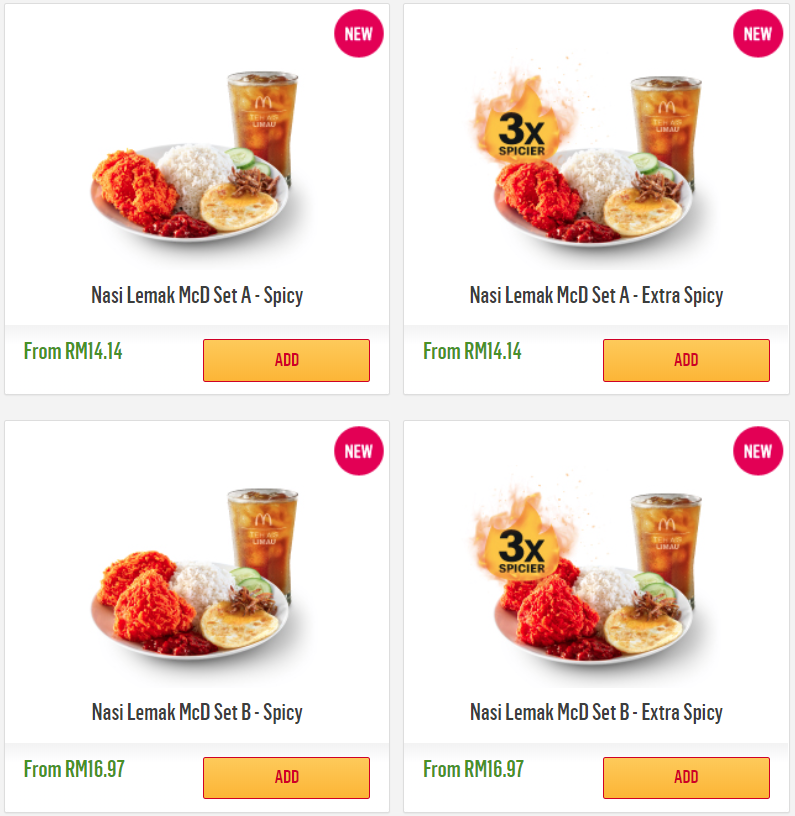This screenshot has height=816, width=795.
Task: Click NEW badge on Set A - Extra Spicy card
Action: tap(757, 34)
